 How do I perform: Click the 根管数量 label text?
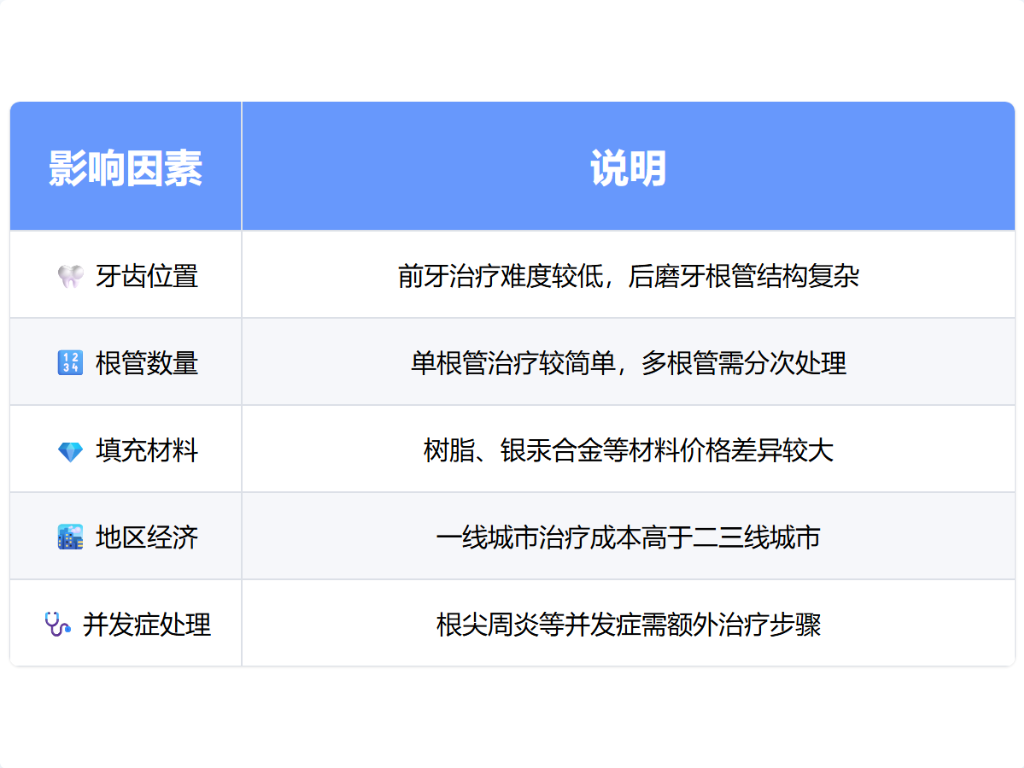click(147, 363)
